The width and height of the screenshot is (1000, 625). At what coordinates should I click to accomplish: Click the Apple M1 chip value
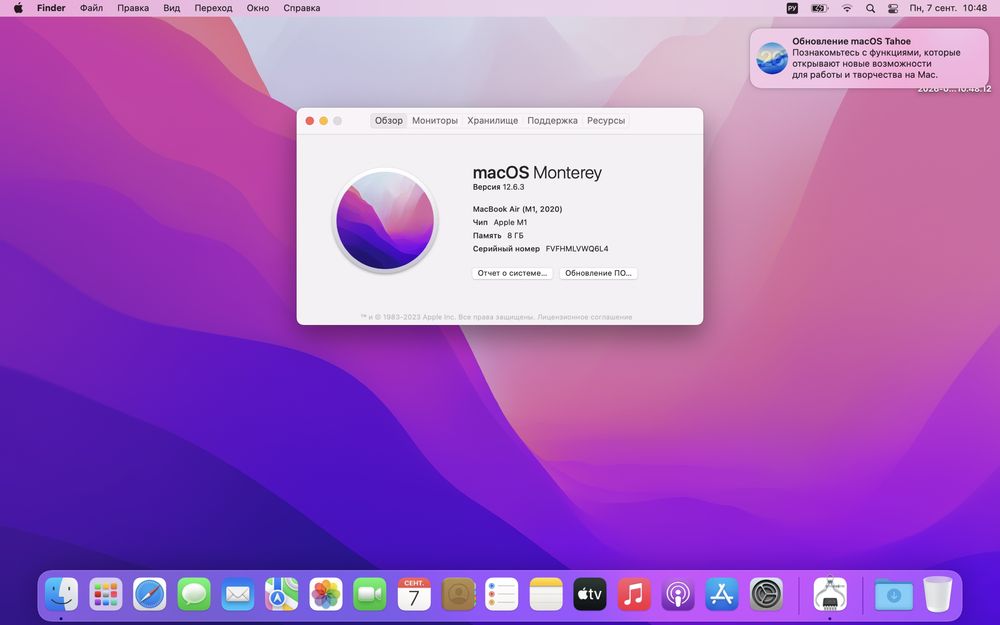pyautogui.click(x=510, y=223)
